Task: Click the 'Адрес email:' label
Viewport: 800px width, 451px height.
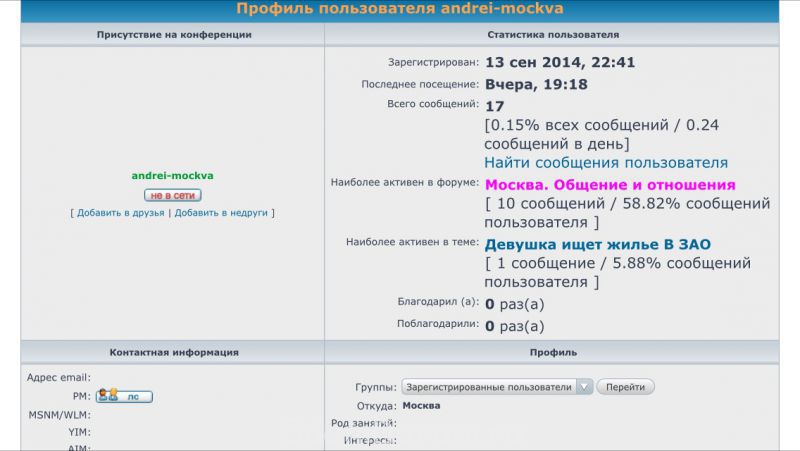Action: point(59,377)
